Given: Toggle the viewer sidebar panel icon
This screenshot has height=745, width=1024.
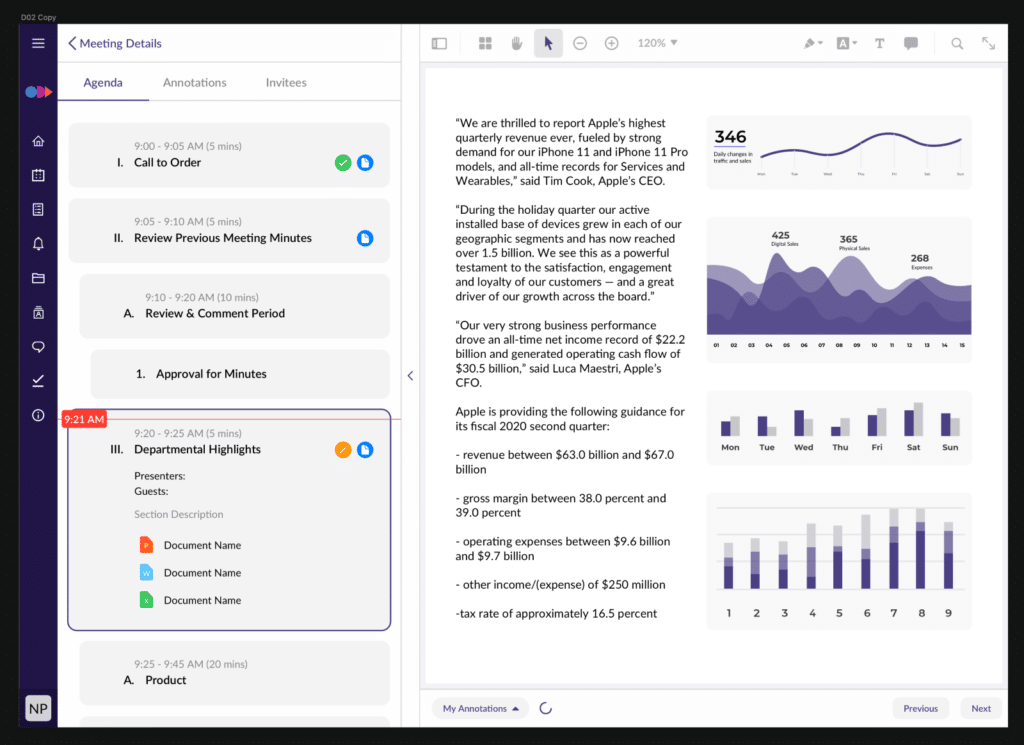Looking at the screenshot, I should point(439,43).
